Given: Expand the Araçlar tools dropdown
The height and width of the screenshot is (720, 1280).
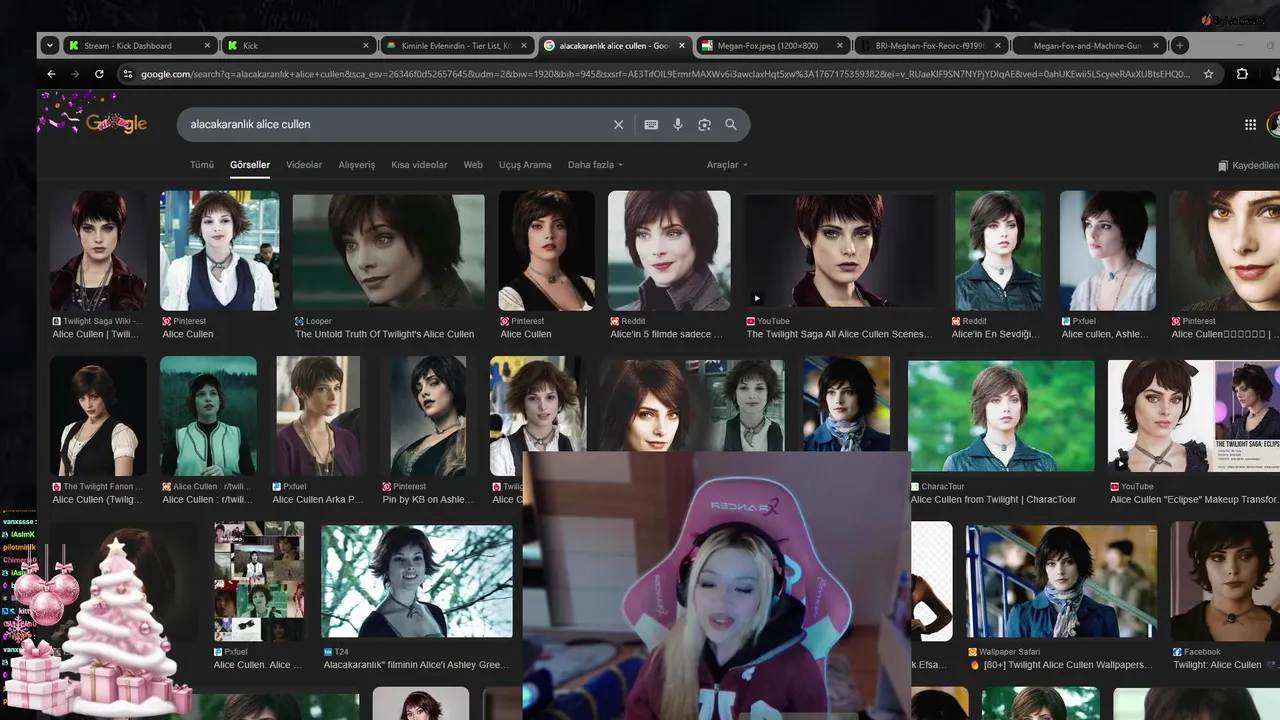Looking at the screenshot, I should (727, 165).
